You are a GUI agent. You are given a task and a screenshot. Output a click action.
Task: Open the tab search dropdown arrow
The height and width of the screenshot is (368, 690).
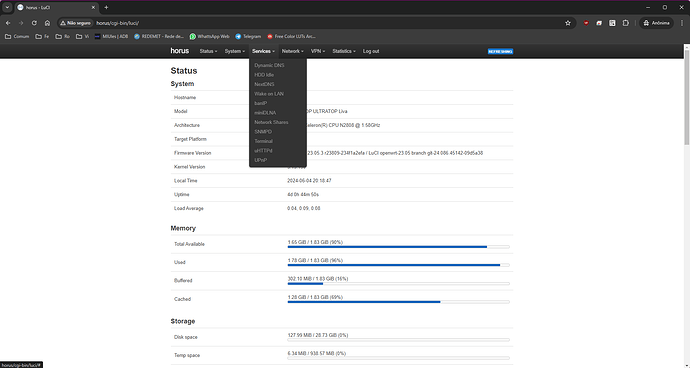(x=7, y=7)
